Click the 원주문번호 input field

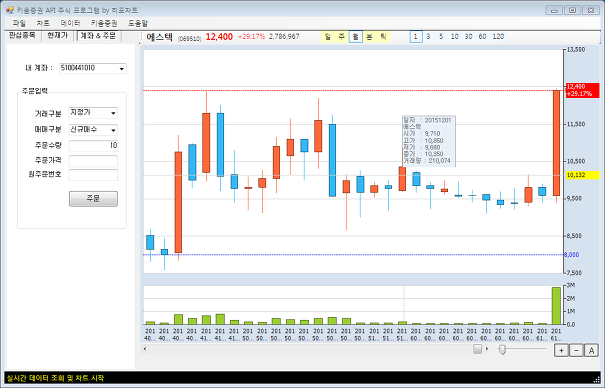click(93, 175)
